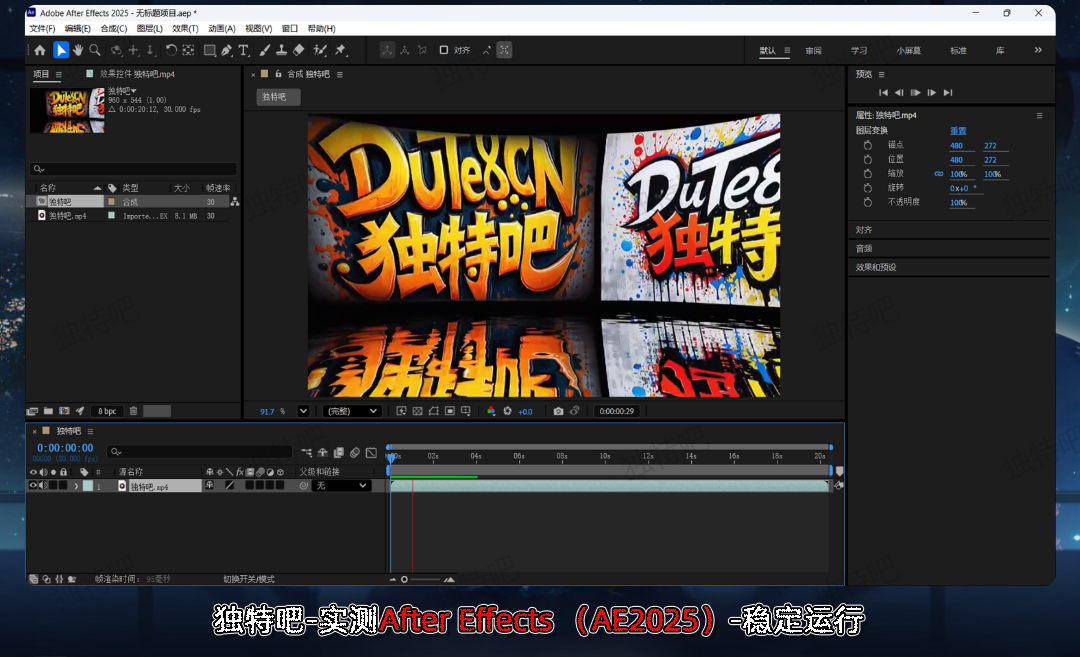Open the graph editor icon in timeline
This screenshot has height=657, width=1080.
371,452
